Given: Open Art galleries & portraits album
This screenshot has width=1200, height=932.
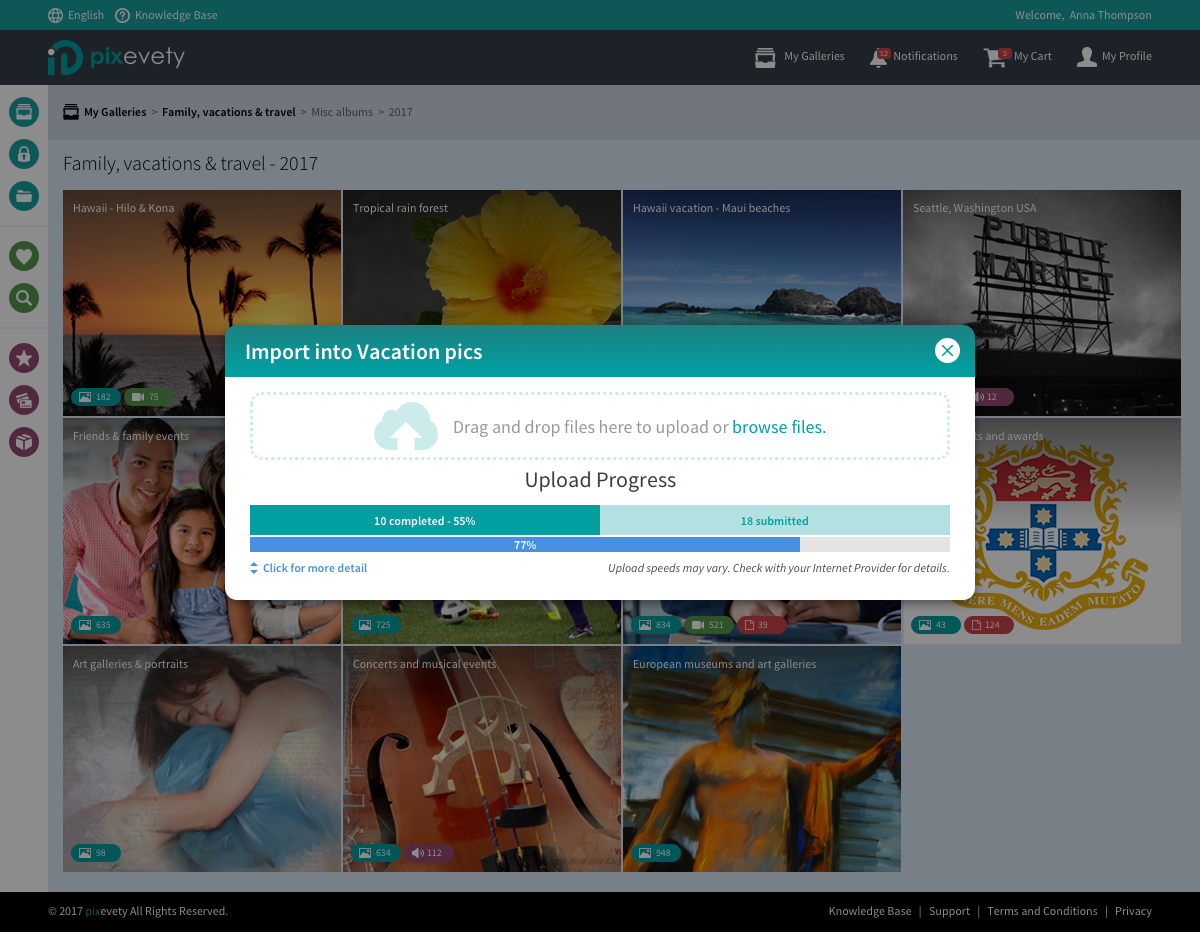Looking at the screenshot, I should tap(202, 759).
